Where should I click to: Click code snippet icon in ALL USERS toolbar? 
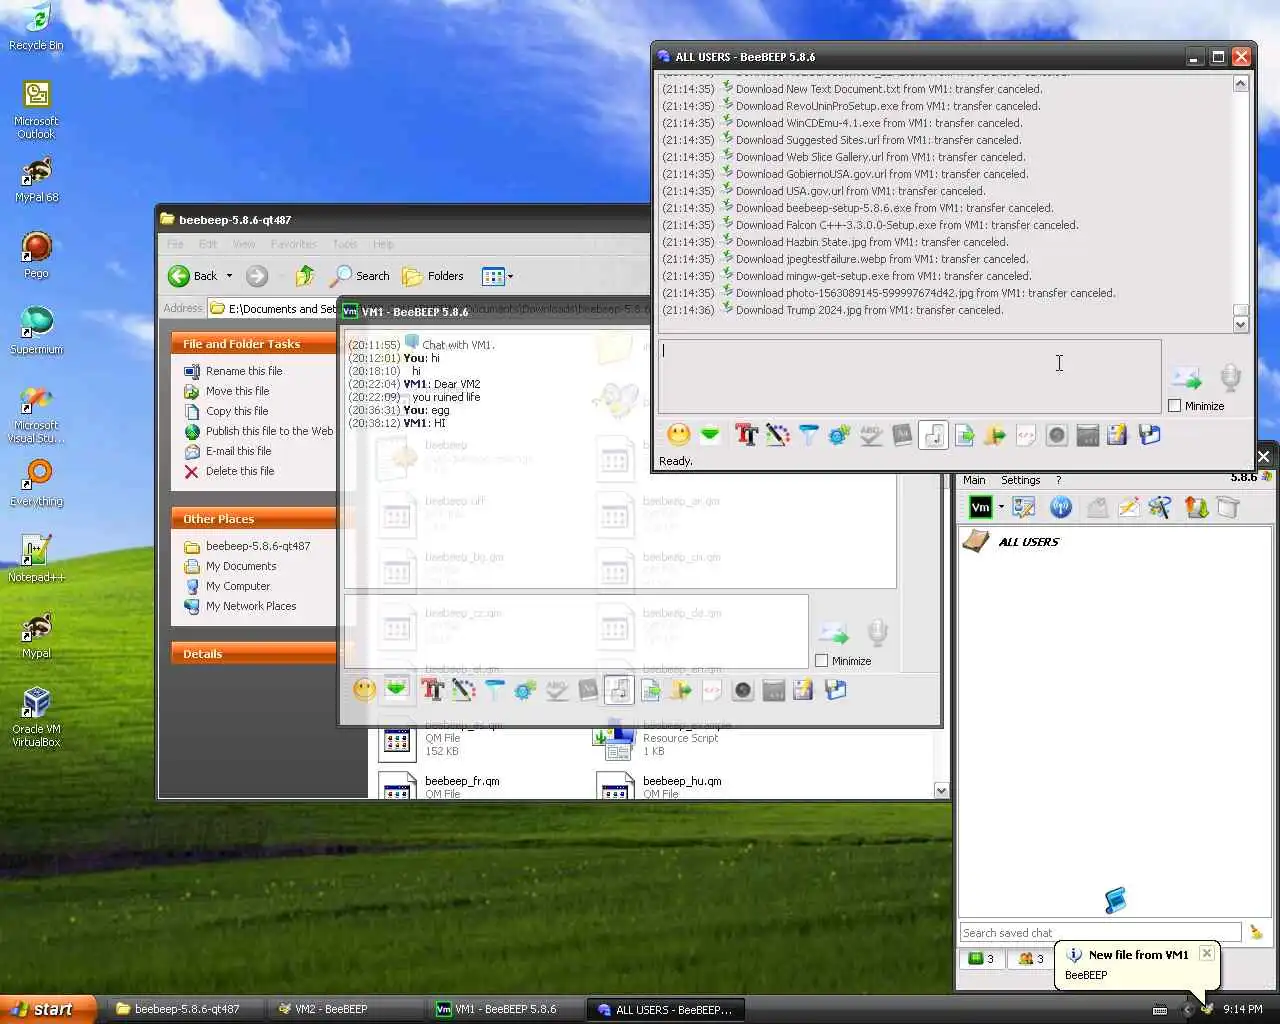[x=1026, y=435]
